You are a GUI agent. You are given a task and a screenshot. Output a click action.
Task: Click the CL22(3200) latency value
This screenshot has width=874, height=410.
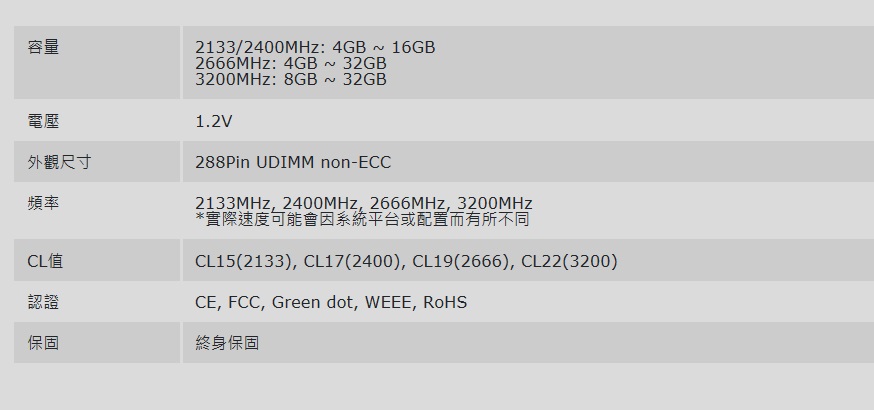point(569,261)
